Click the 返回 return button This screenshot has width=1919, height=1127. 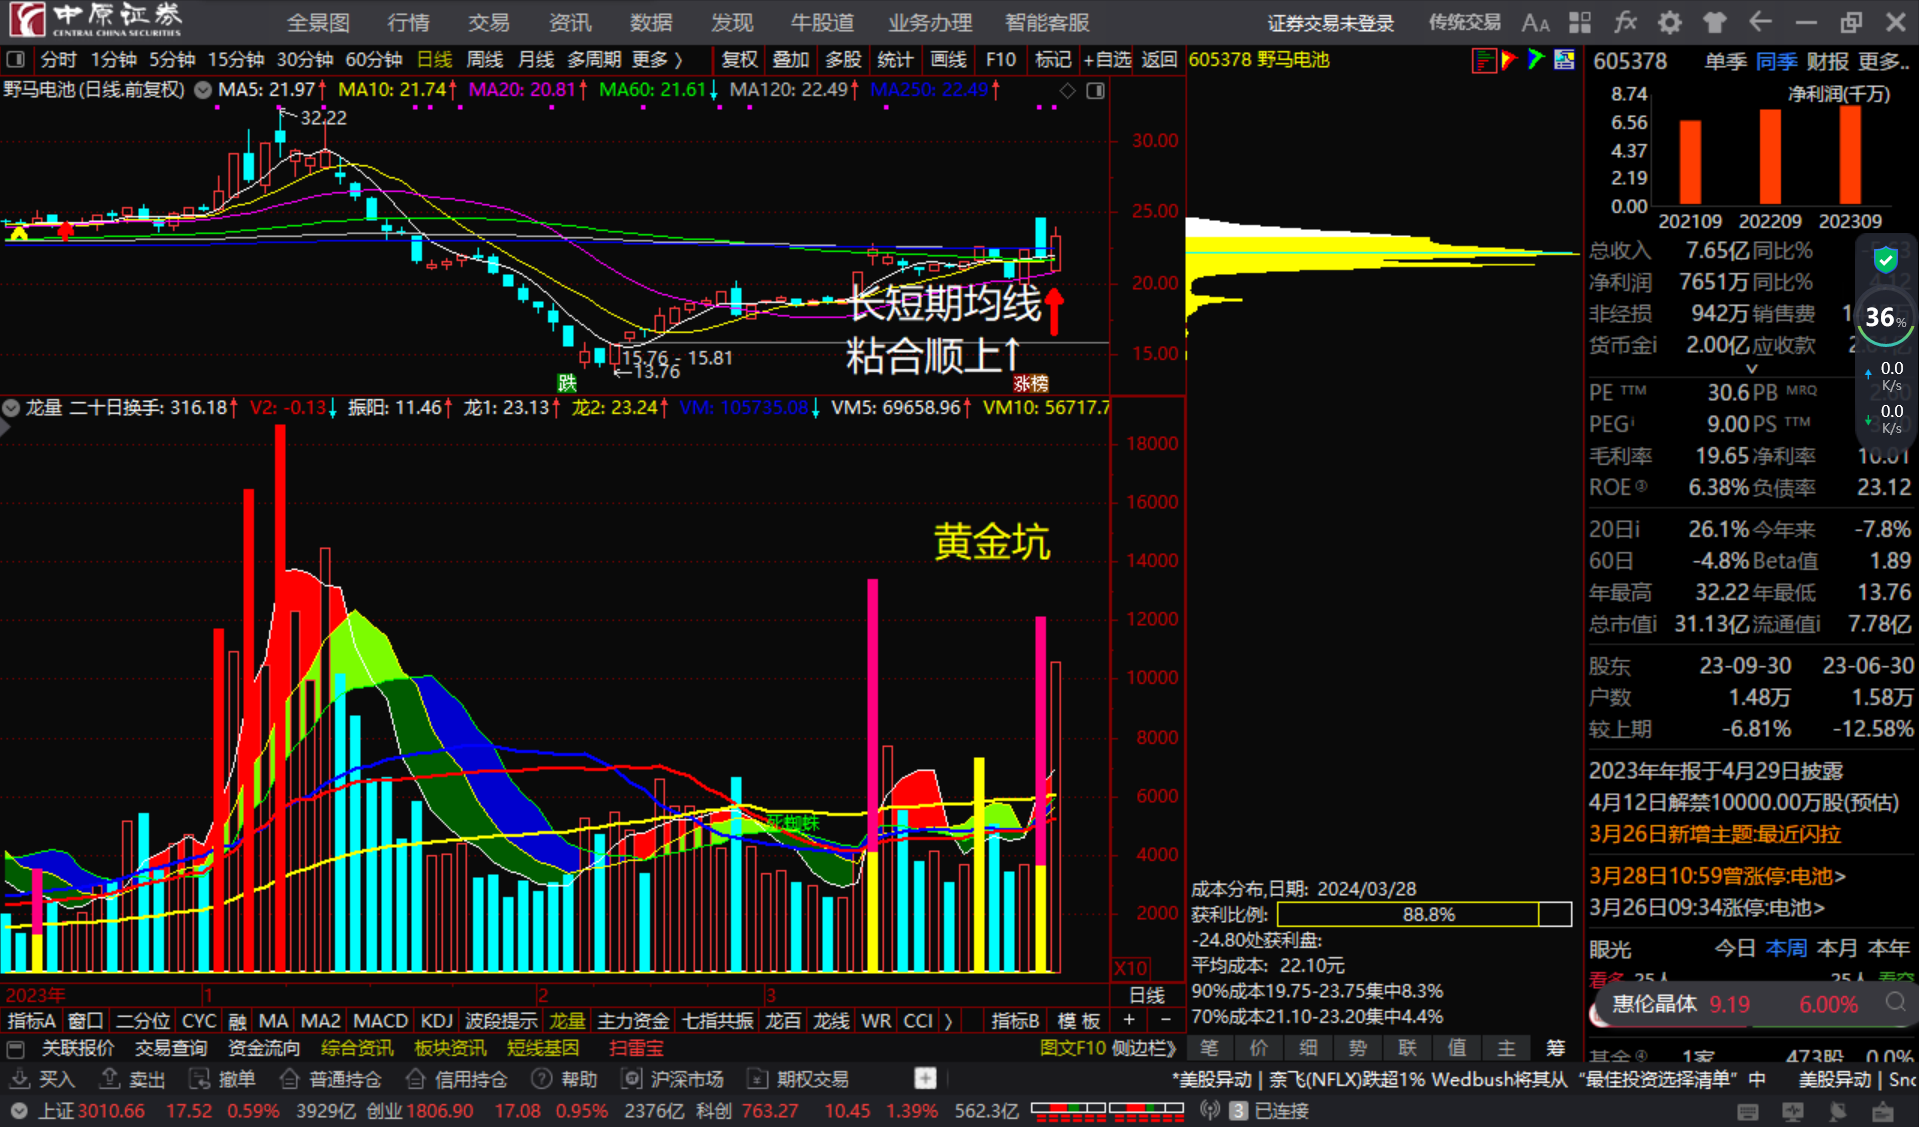[x=1159, y=60]
